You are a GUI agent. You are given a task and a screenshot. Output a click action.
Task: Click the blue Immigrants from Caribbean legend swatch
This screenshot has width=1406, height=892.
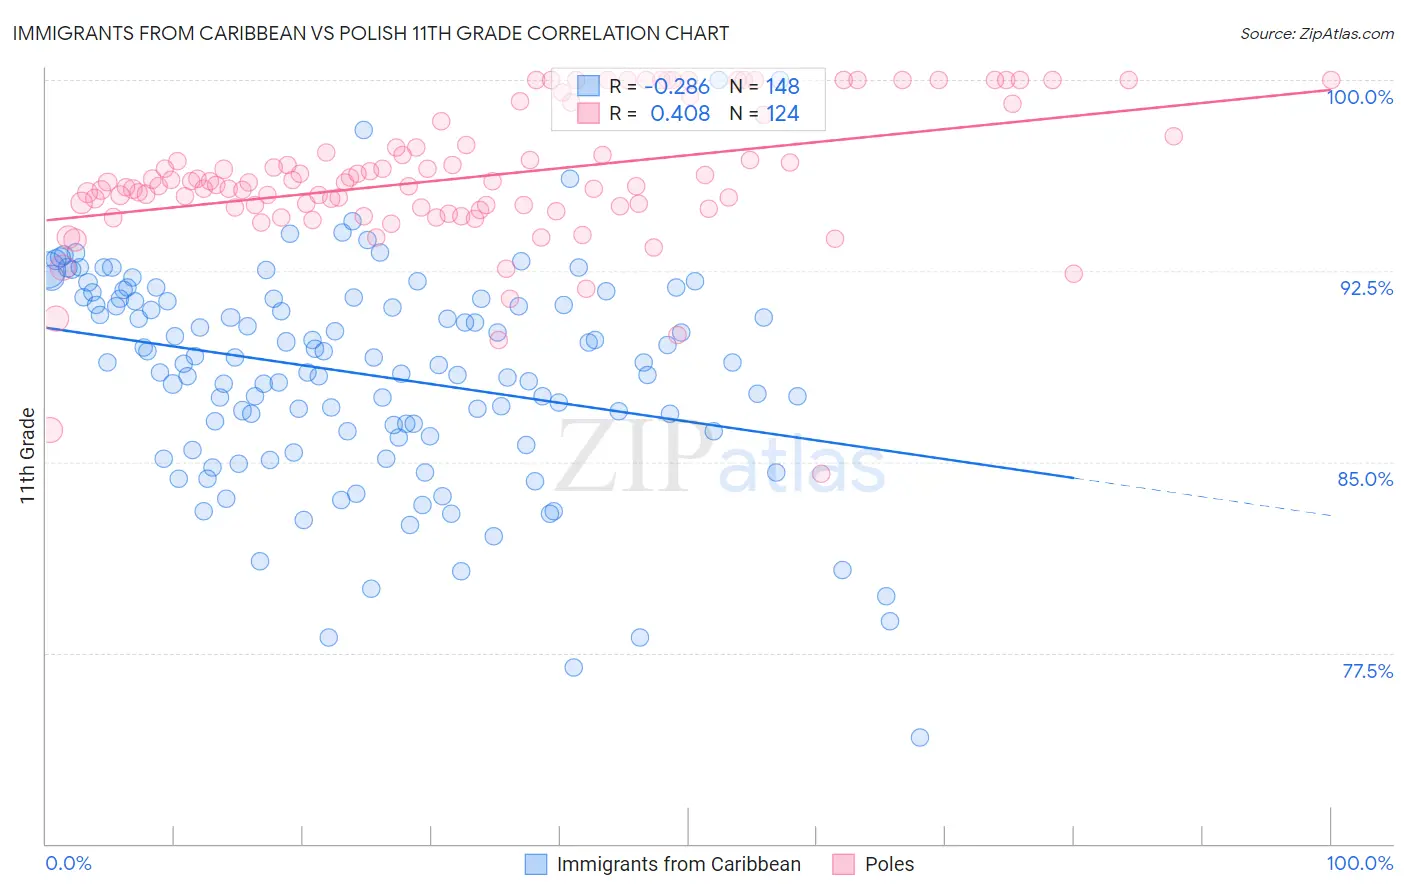536,864
